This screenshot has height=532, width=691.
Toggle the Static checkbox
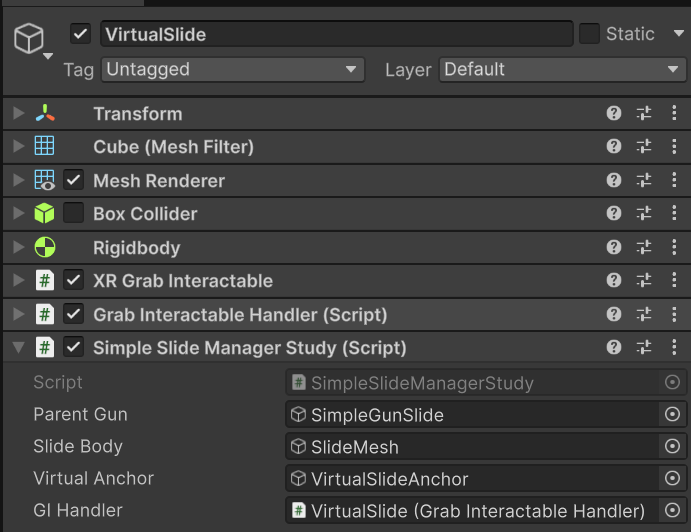(x=590, y=34)
